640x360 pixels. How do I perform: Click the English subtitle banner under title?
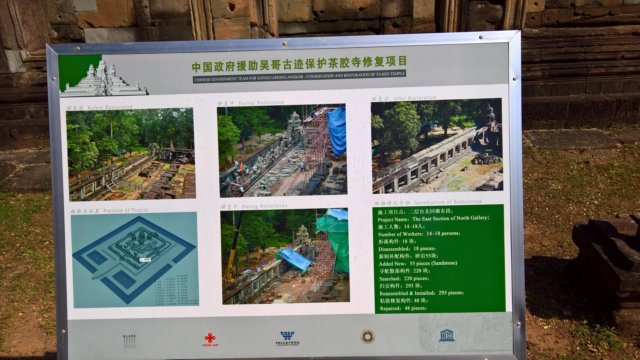point(300,76)
